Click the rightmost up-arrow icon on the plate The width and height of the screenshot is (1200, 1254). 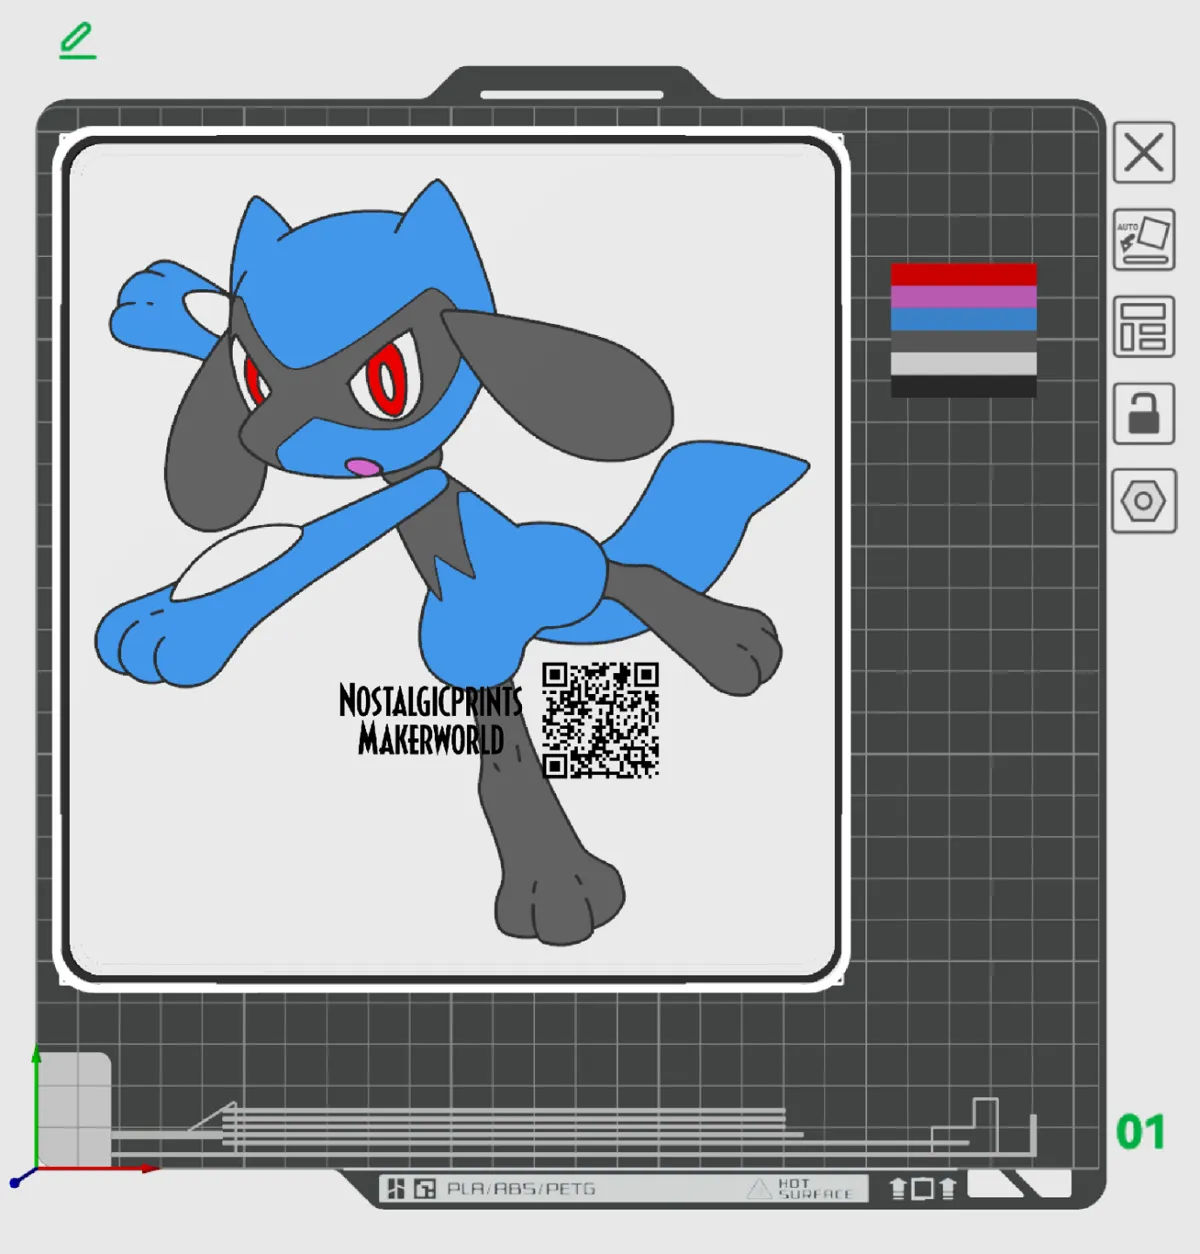(945, 1189)
